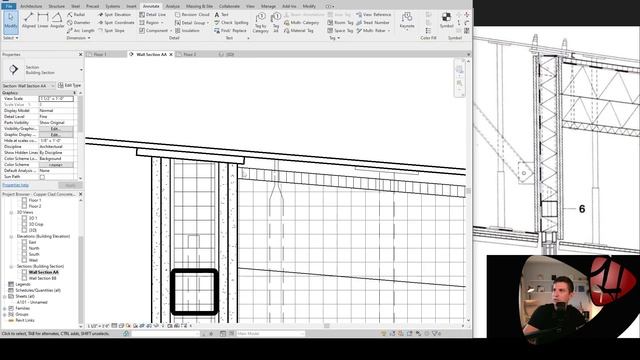Select the Modify tool

point(11,21)
